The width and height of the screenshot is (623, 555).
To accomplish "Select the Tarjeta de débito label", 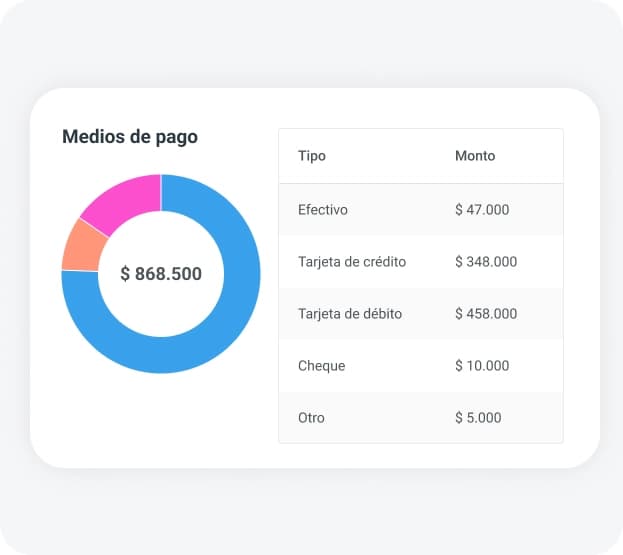I will click(350, 314).
